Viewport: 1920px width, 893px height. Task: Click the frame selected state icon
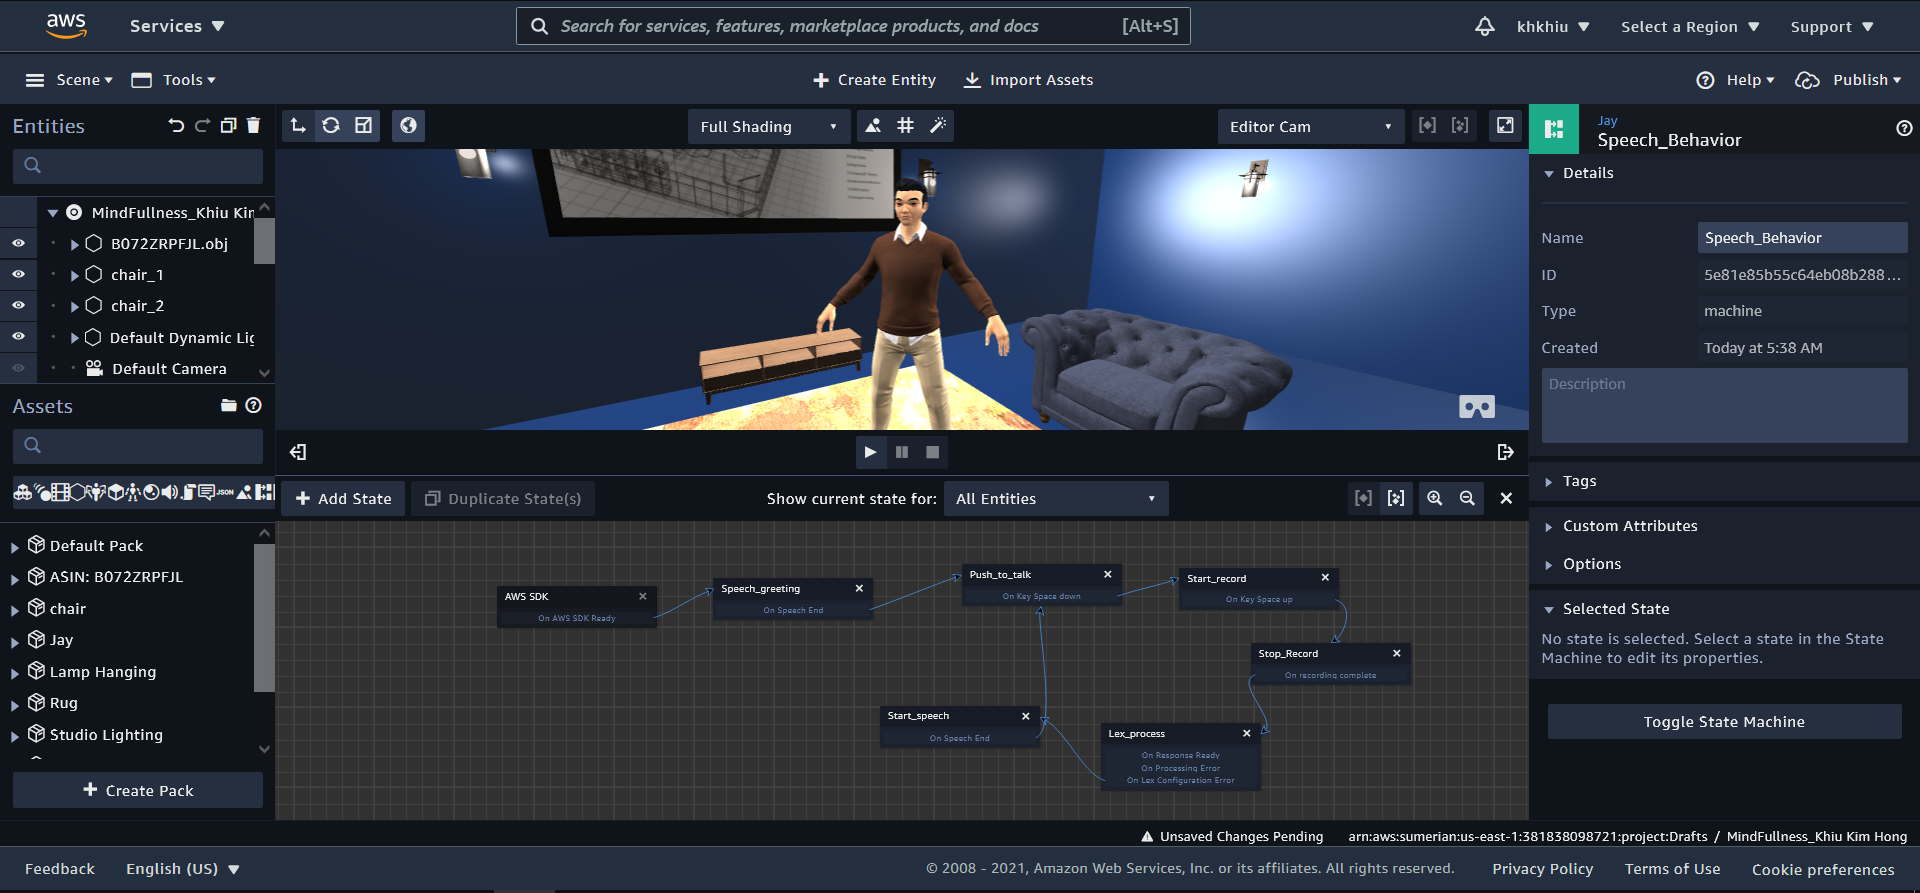point(1363,498)
